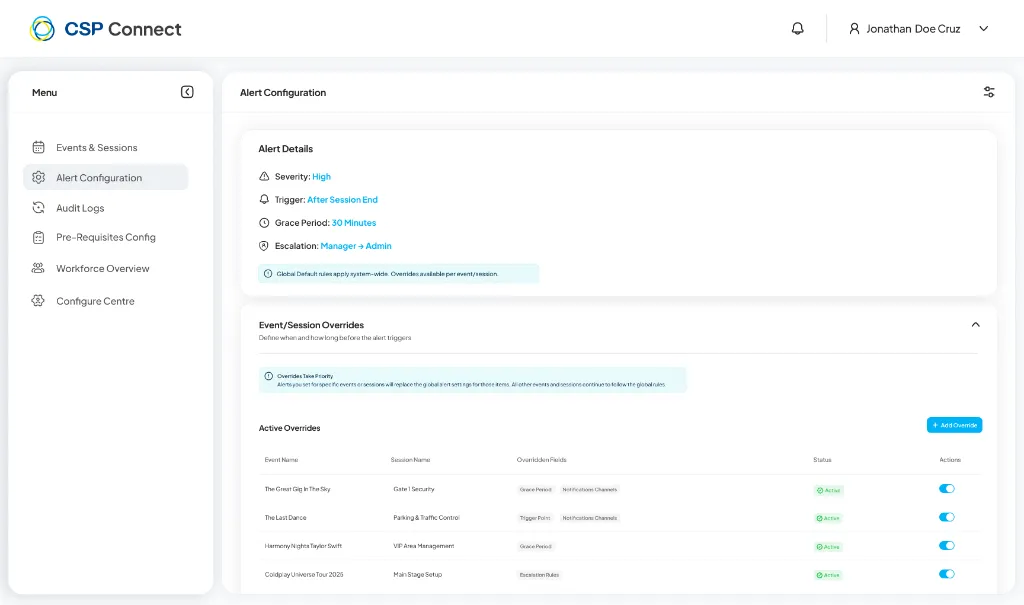Screen dimensions: 1024x605
Task: Select event name Harmony Nights Taylor Swift
Action: pyautogui.click(x=303, y=546)
